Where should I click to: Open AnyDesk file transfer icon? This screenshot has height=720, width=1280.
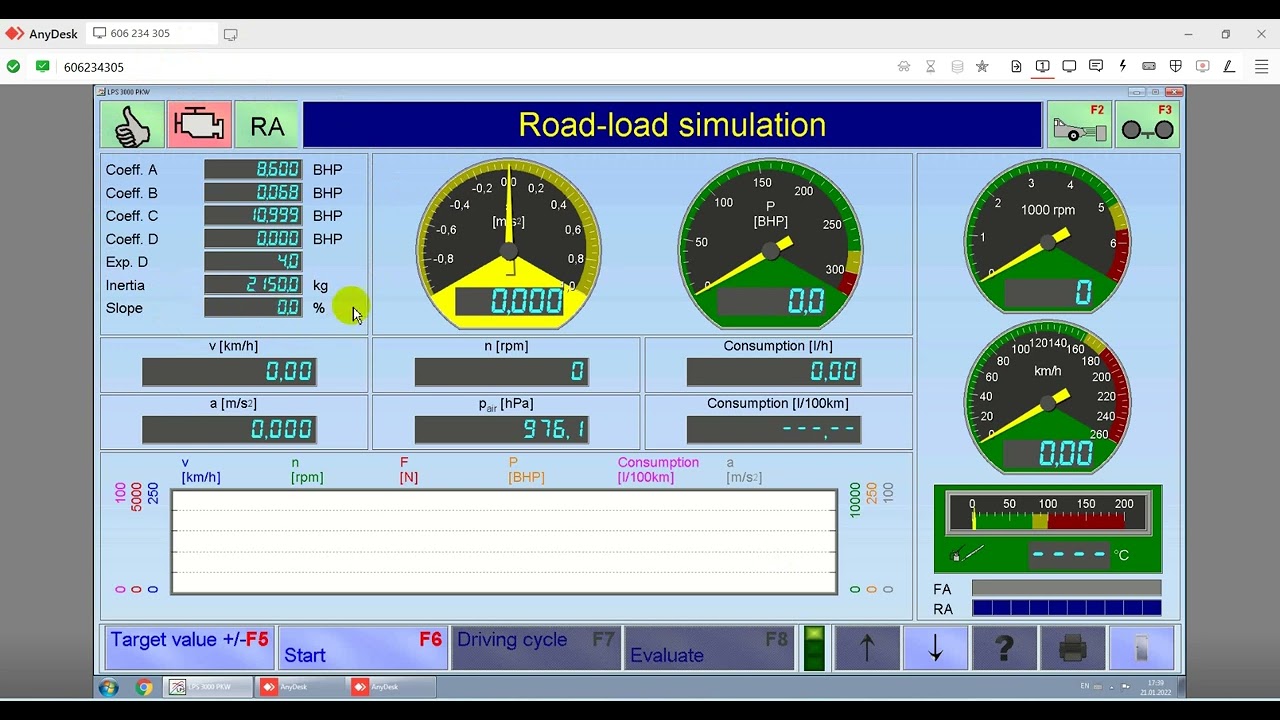1016,66
